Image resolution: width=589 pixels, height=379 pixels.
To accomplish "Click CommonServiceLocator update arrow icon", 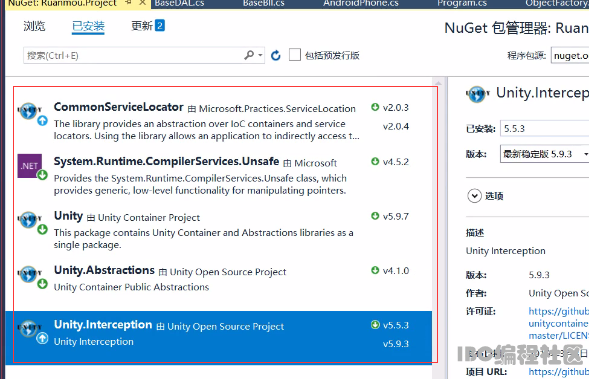I will tap(42, 121).
